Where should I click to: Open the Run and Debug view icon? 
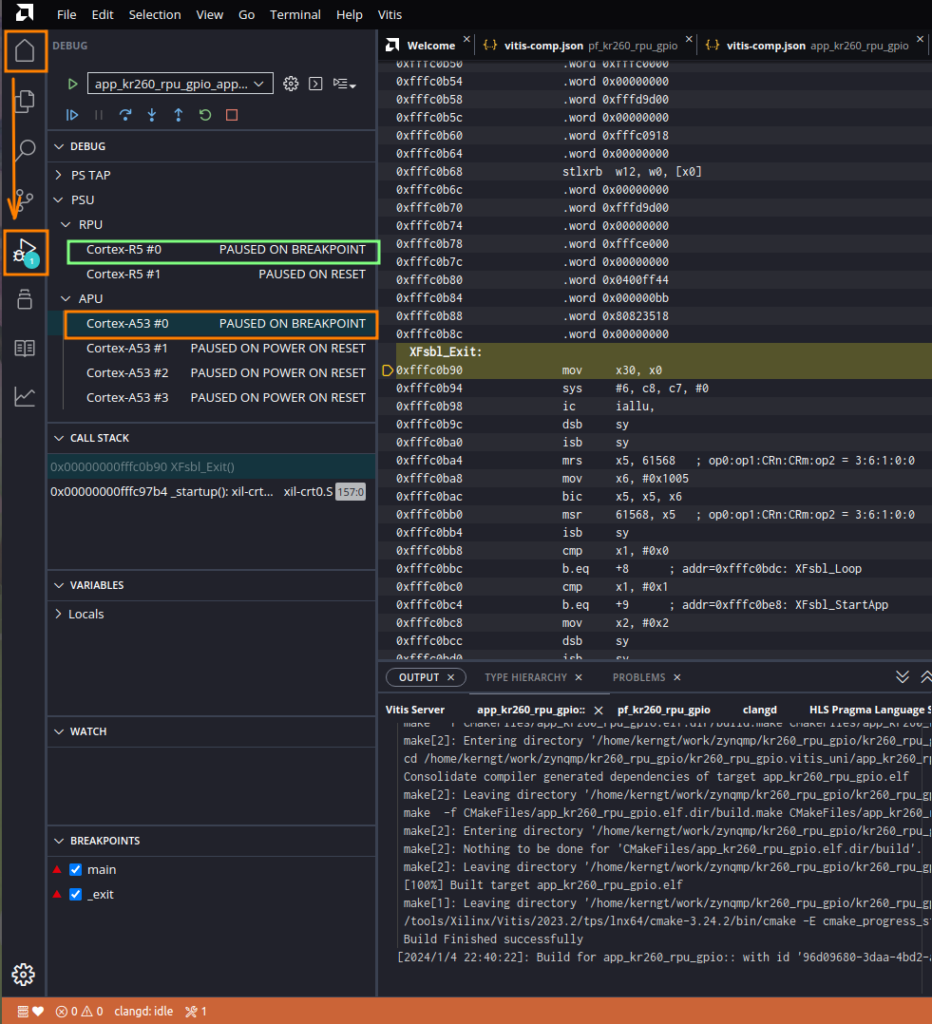pos(25,252)
